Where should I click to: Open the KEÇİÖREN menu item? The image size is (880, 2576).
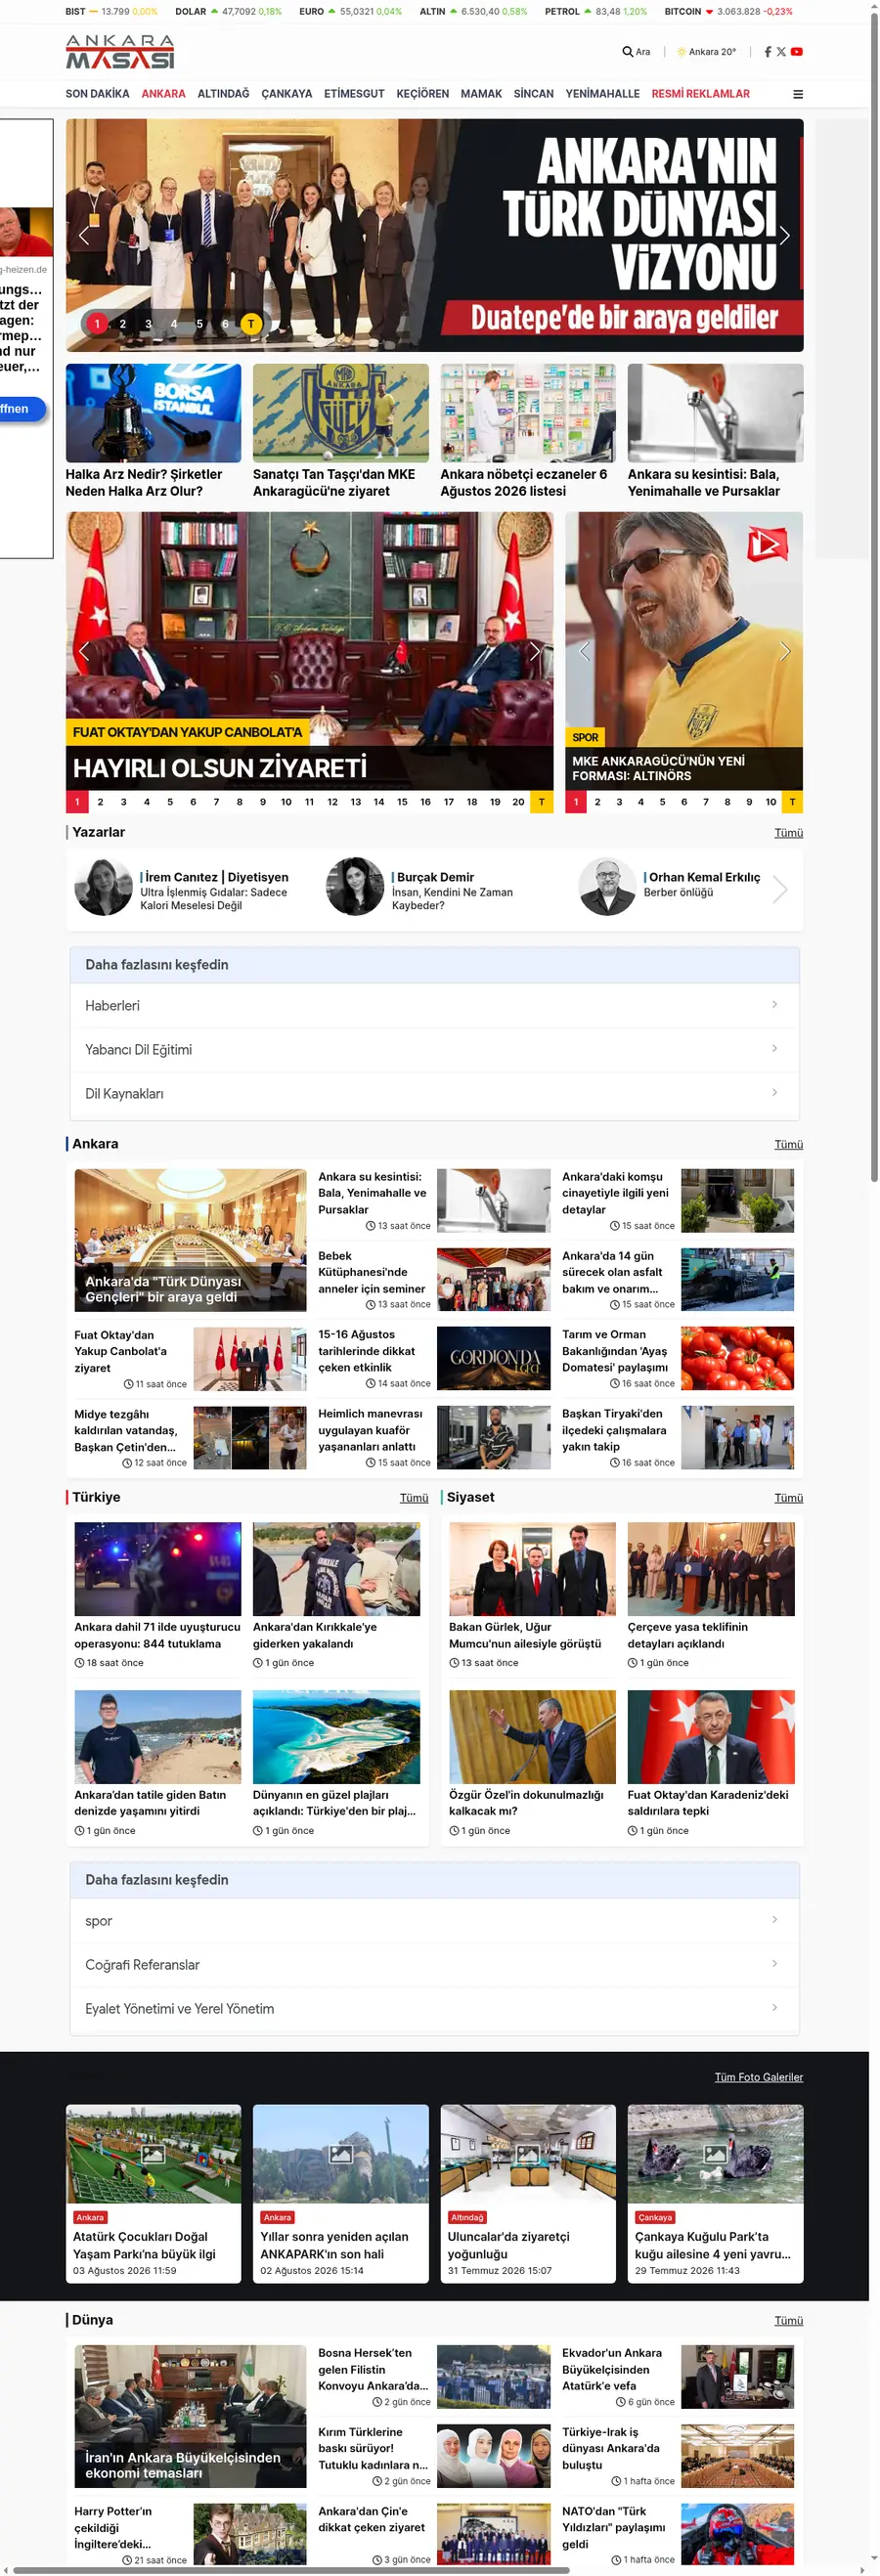coord(422,94)
